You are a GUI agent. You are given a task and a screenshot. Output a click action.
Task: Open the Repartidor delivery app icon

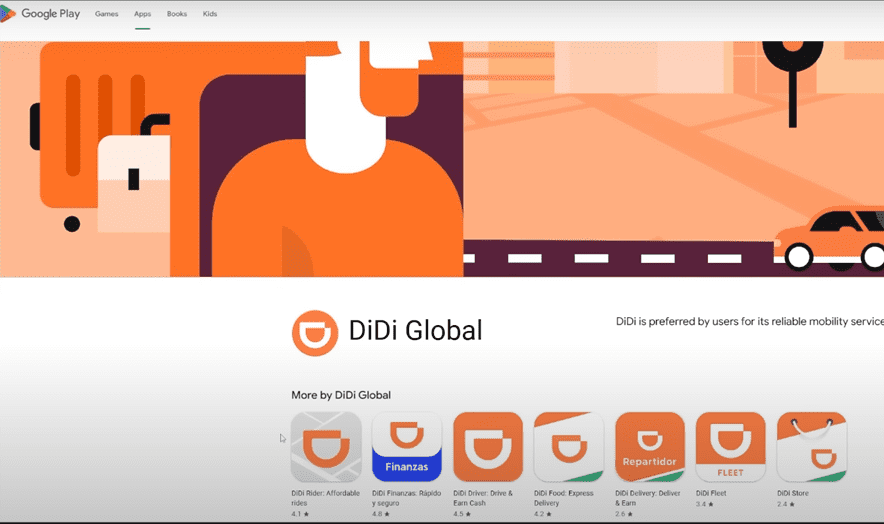click(650, 447)
